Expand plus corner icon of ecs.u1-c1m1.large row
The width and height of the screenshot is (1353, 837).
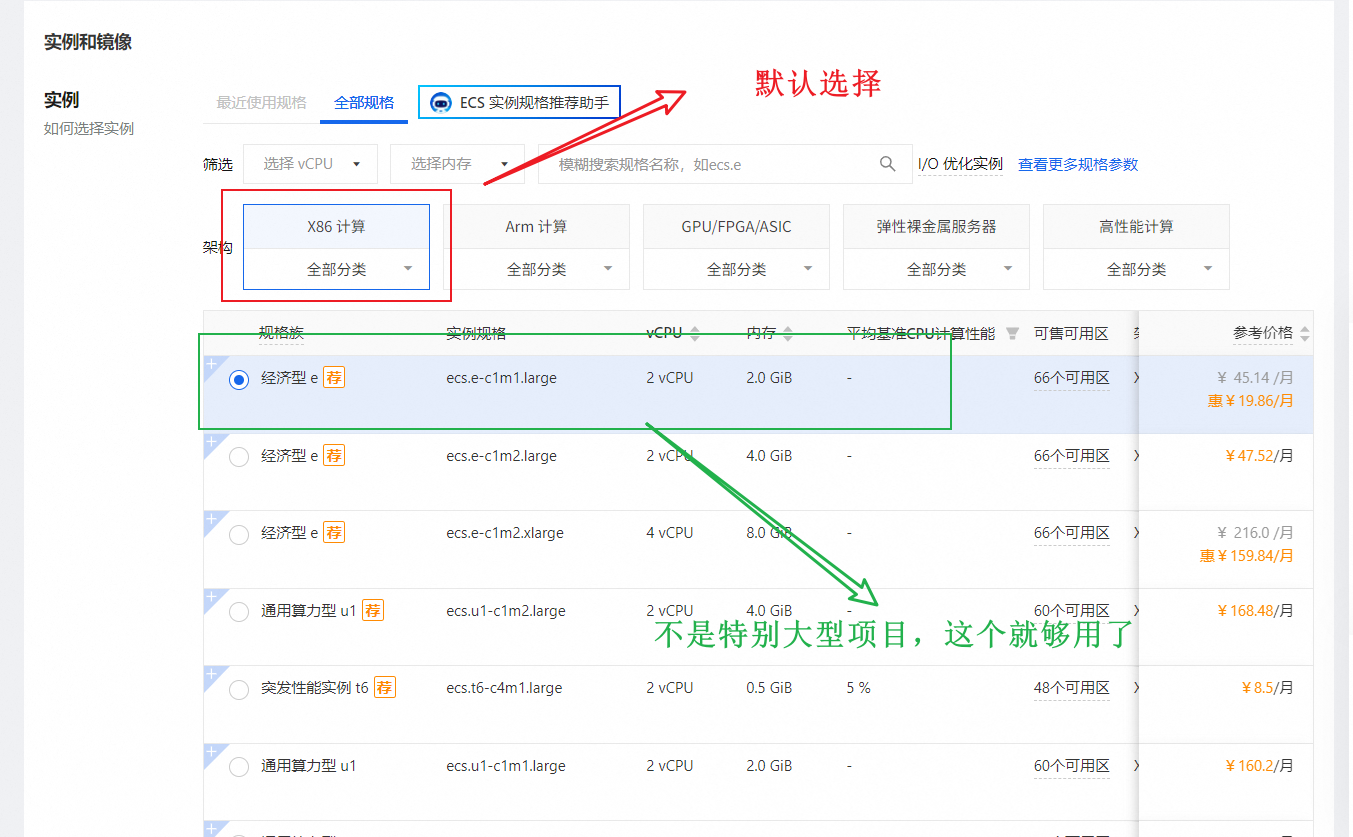coord(211,752)
